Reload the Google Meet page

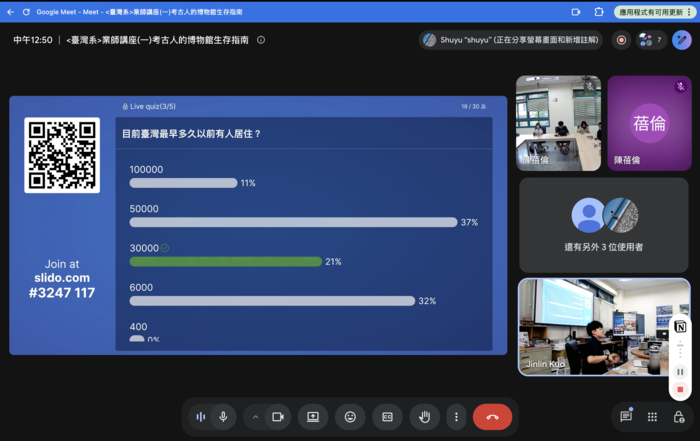(26, 12)
